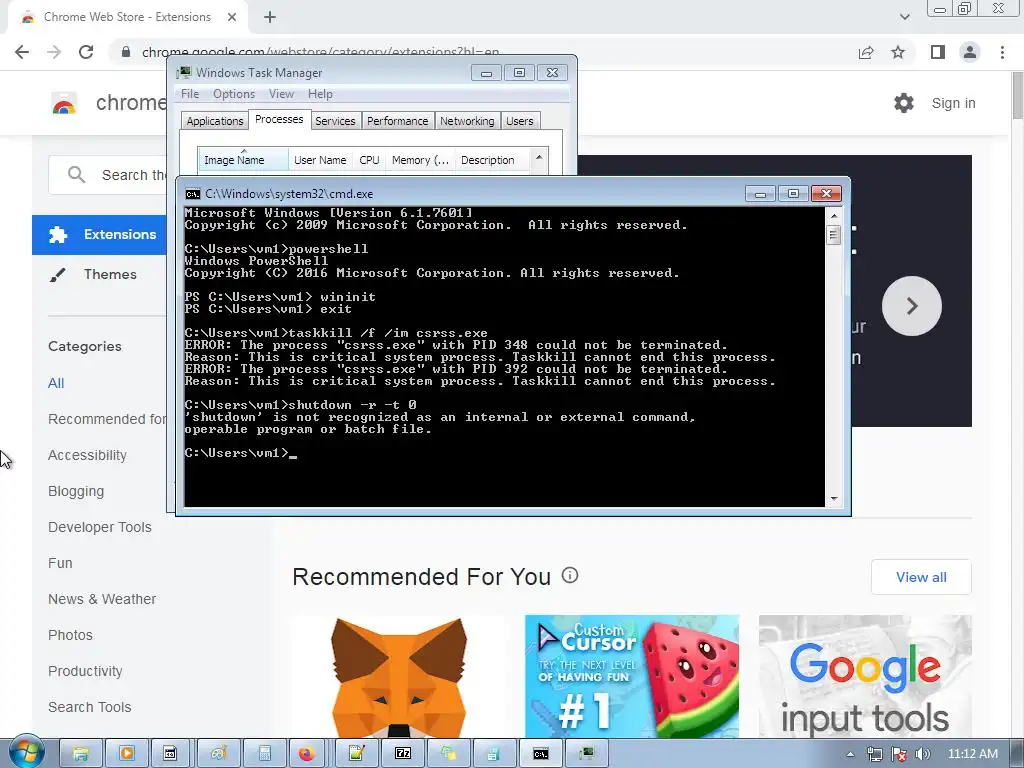The height and width of the screenshot is (768, 1024).
Task: Close the Chrome Web Store tab
Action: click(x=232, y=17)
